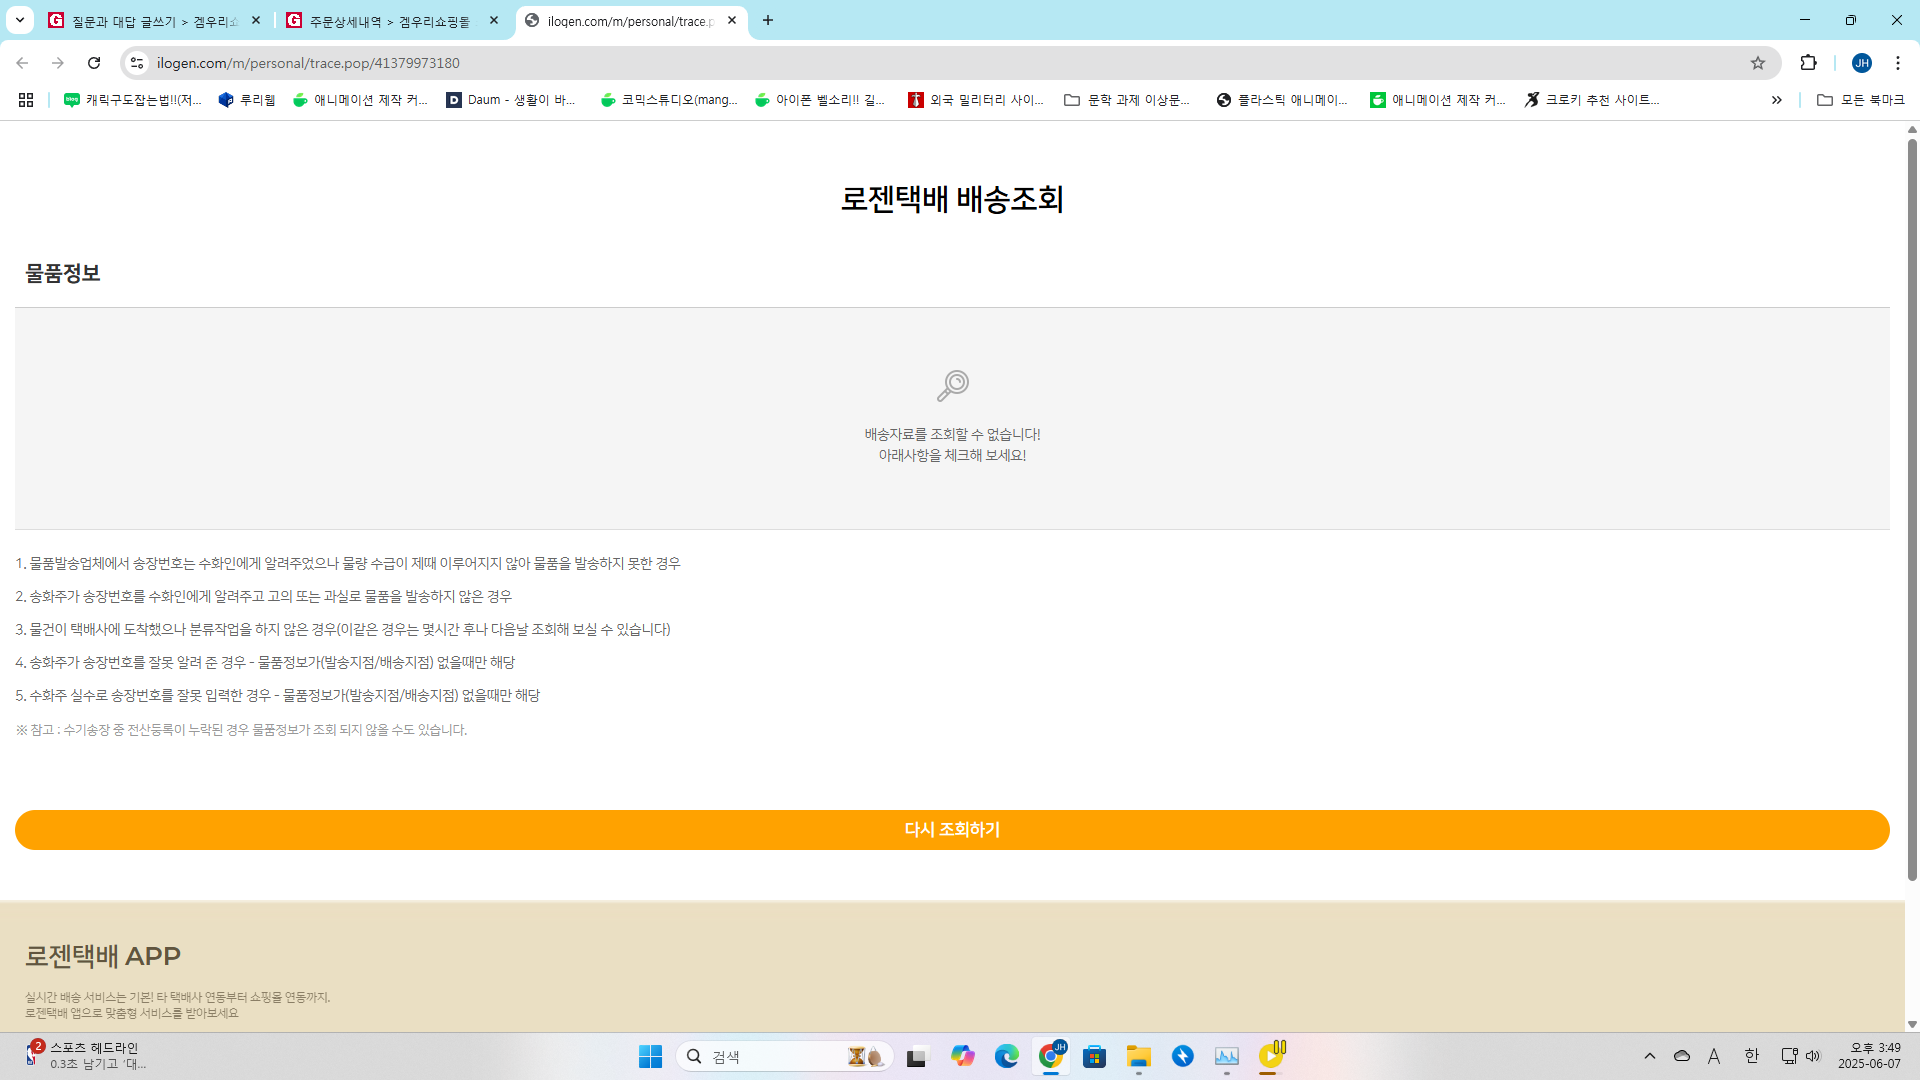Open 문학 과제 이상문 bookmark folder
Screen dimensions: 1920x1080
tap(1127, 100)
